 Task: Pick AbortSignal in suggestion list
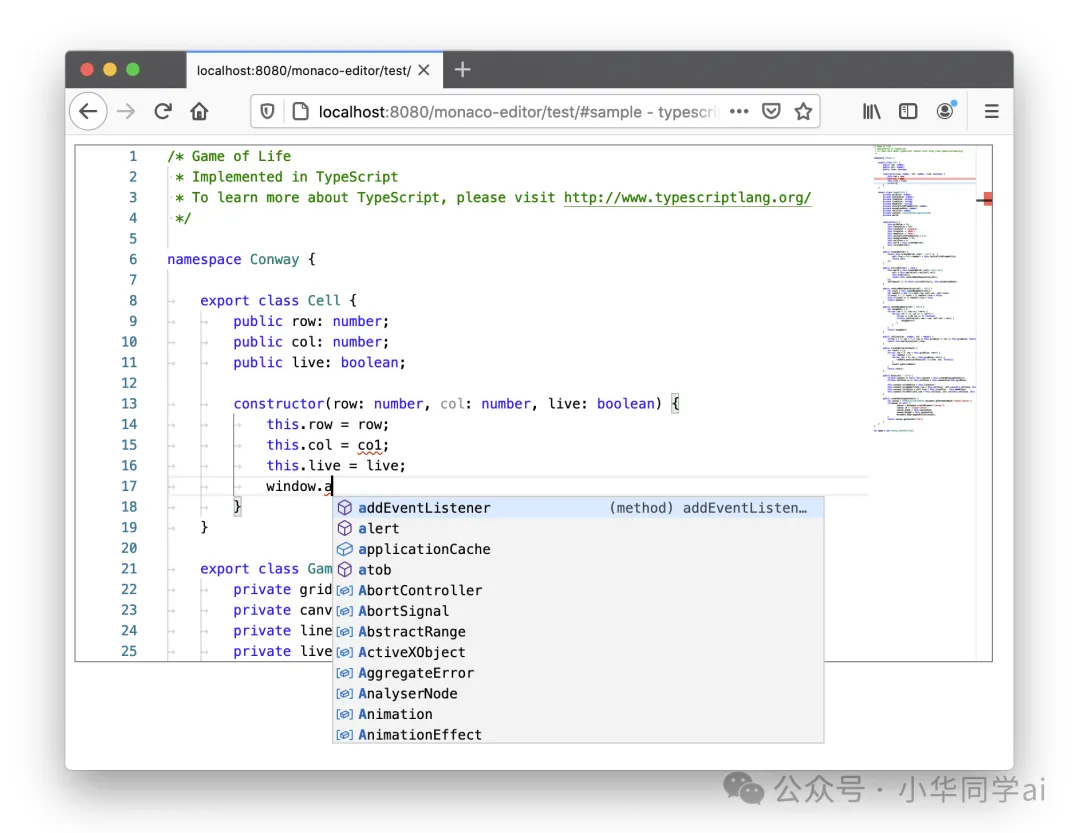pos(578,611)
